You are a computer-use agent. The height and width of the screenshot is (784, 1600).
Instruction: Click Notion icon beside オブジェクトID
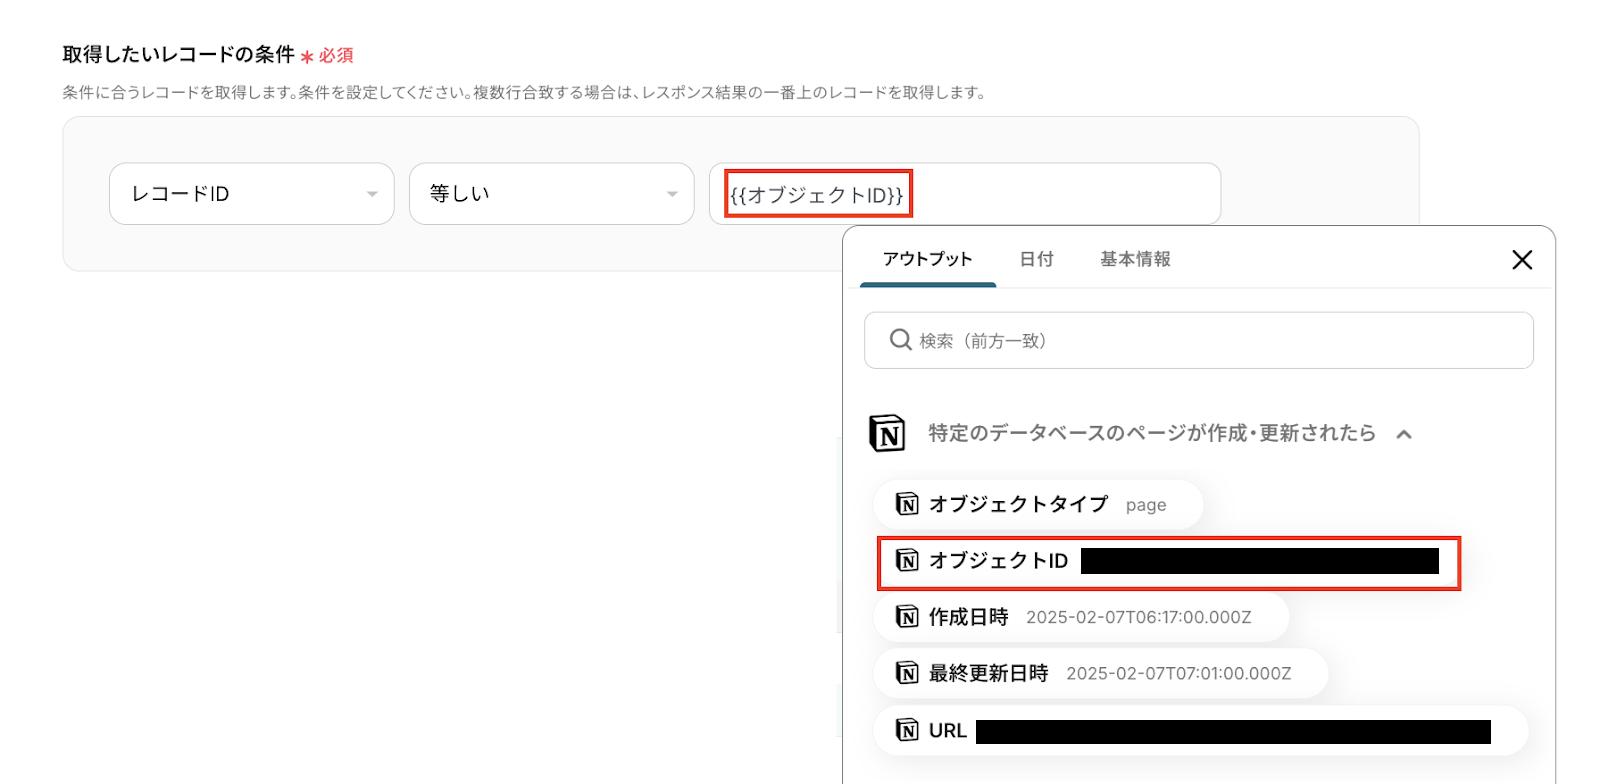click(x=907, y=561)
